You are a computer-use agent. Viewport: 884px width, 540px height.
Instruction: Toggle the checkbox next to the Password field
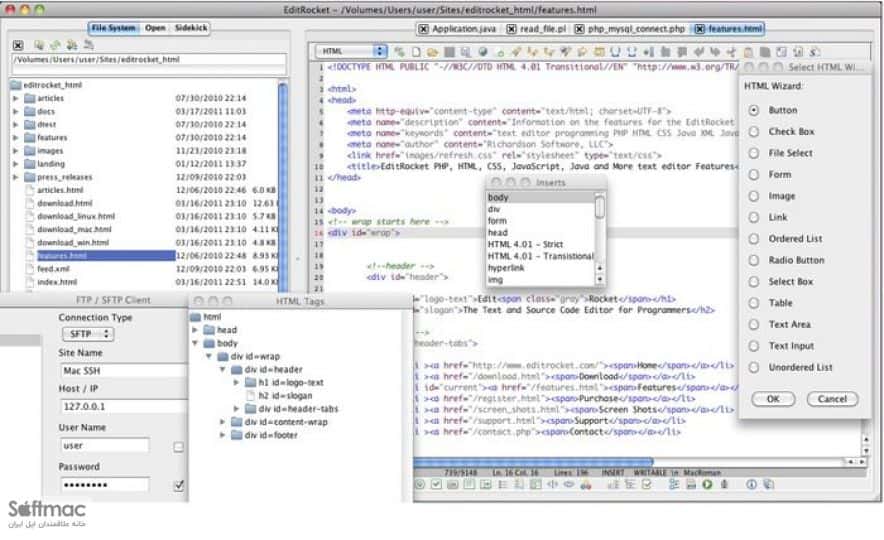[179, 485]
